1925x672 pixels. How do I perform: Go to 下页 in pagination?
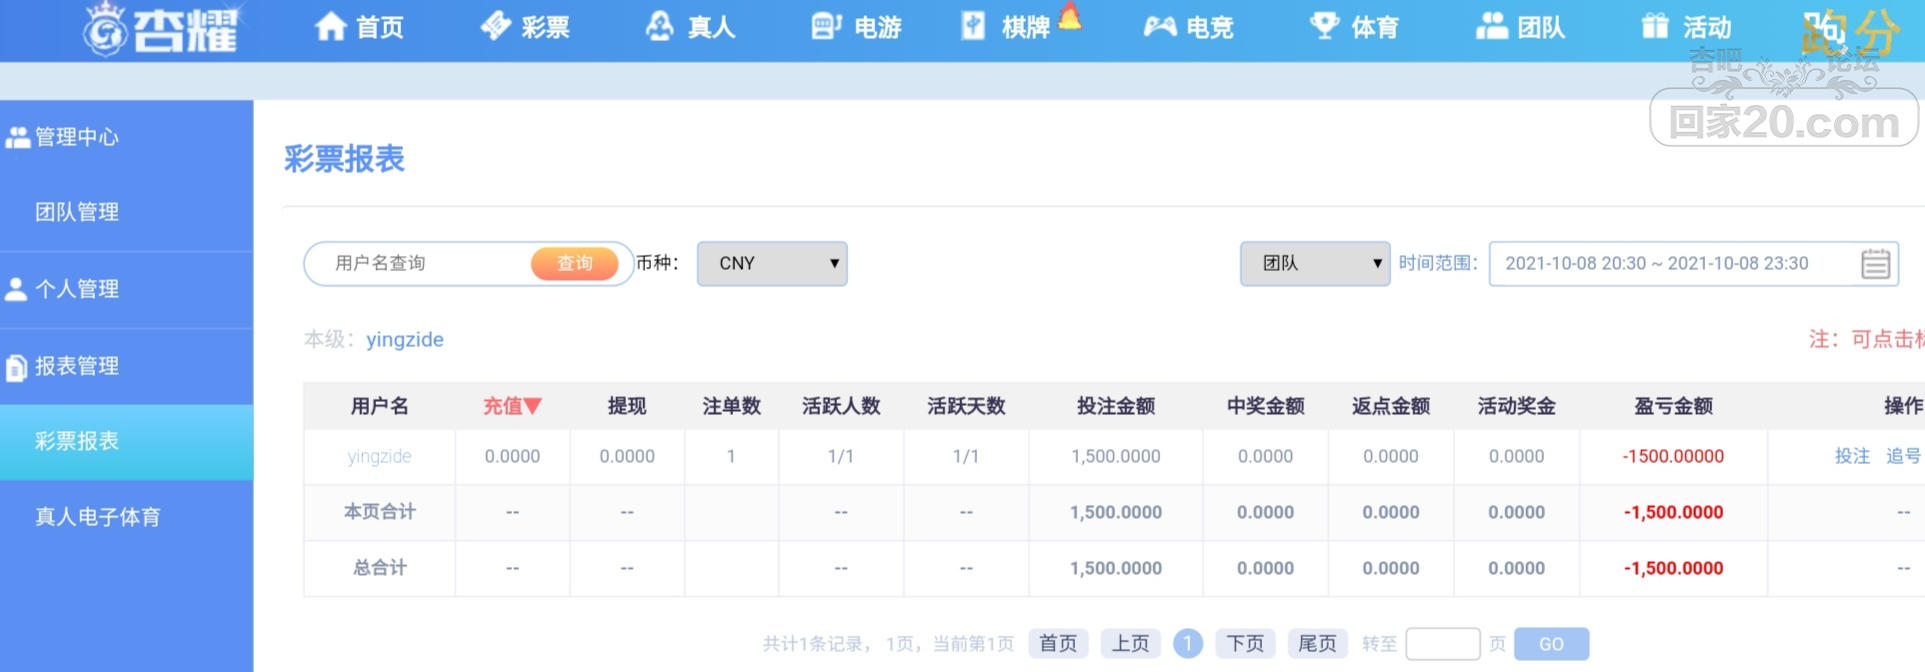[x=1245, y=644]
